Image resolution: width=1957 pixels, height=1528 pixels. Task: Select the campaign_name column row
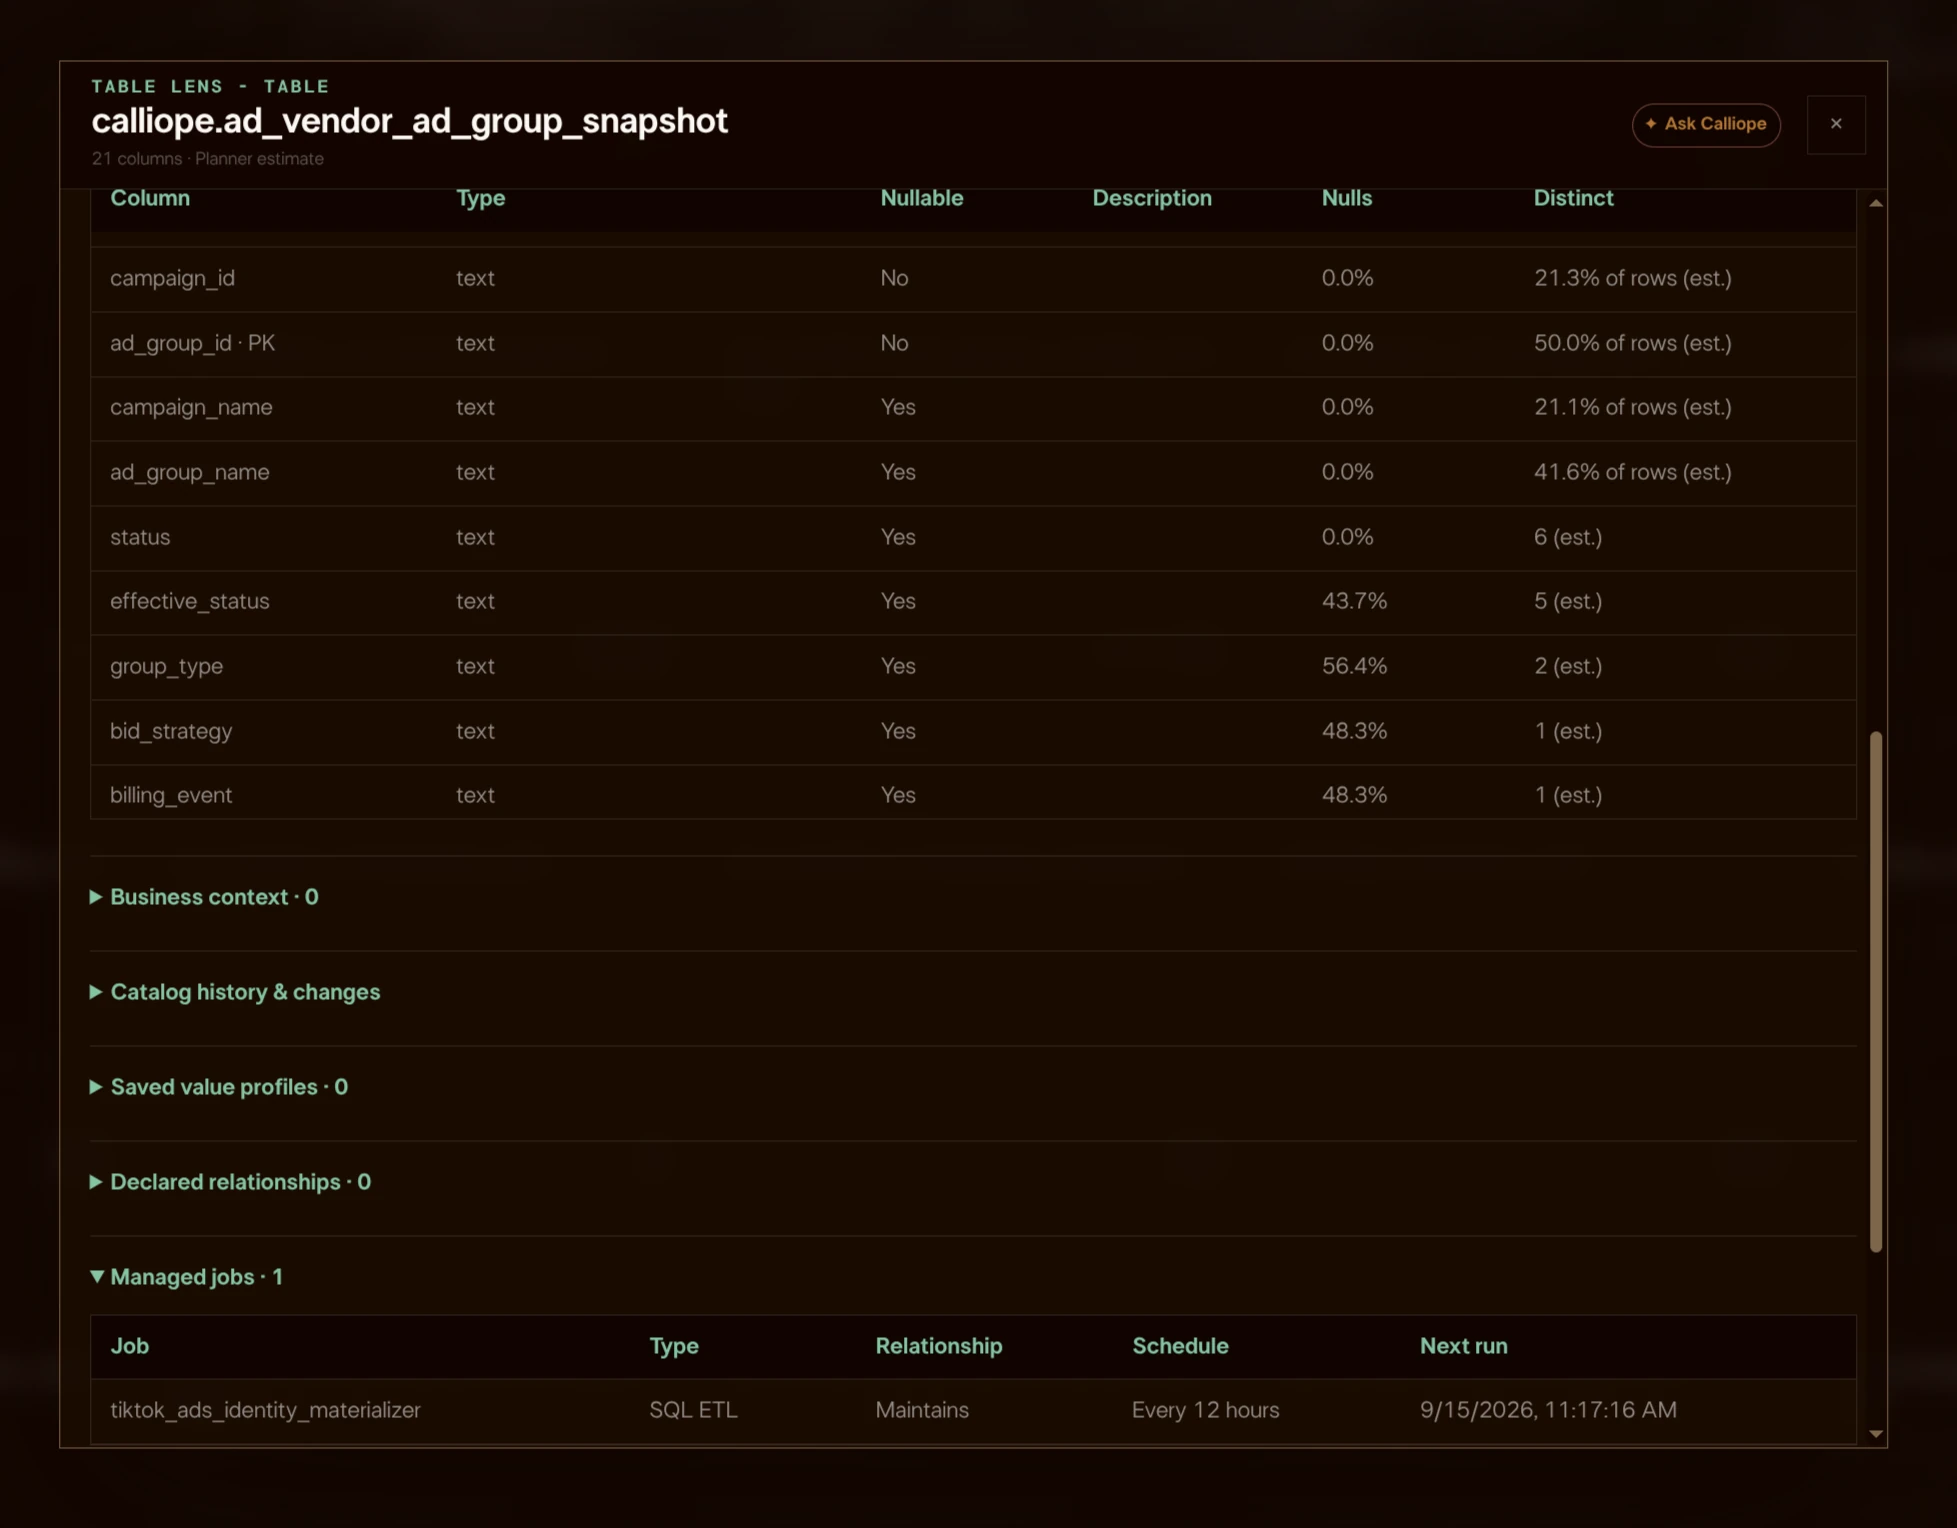973,408
